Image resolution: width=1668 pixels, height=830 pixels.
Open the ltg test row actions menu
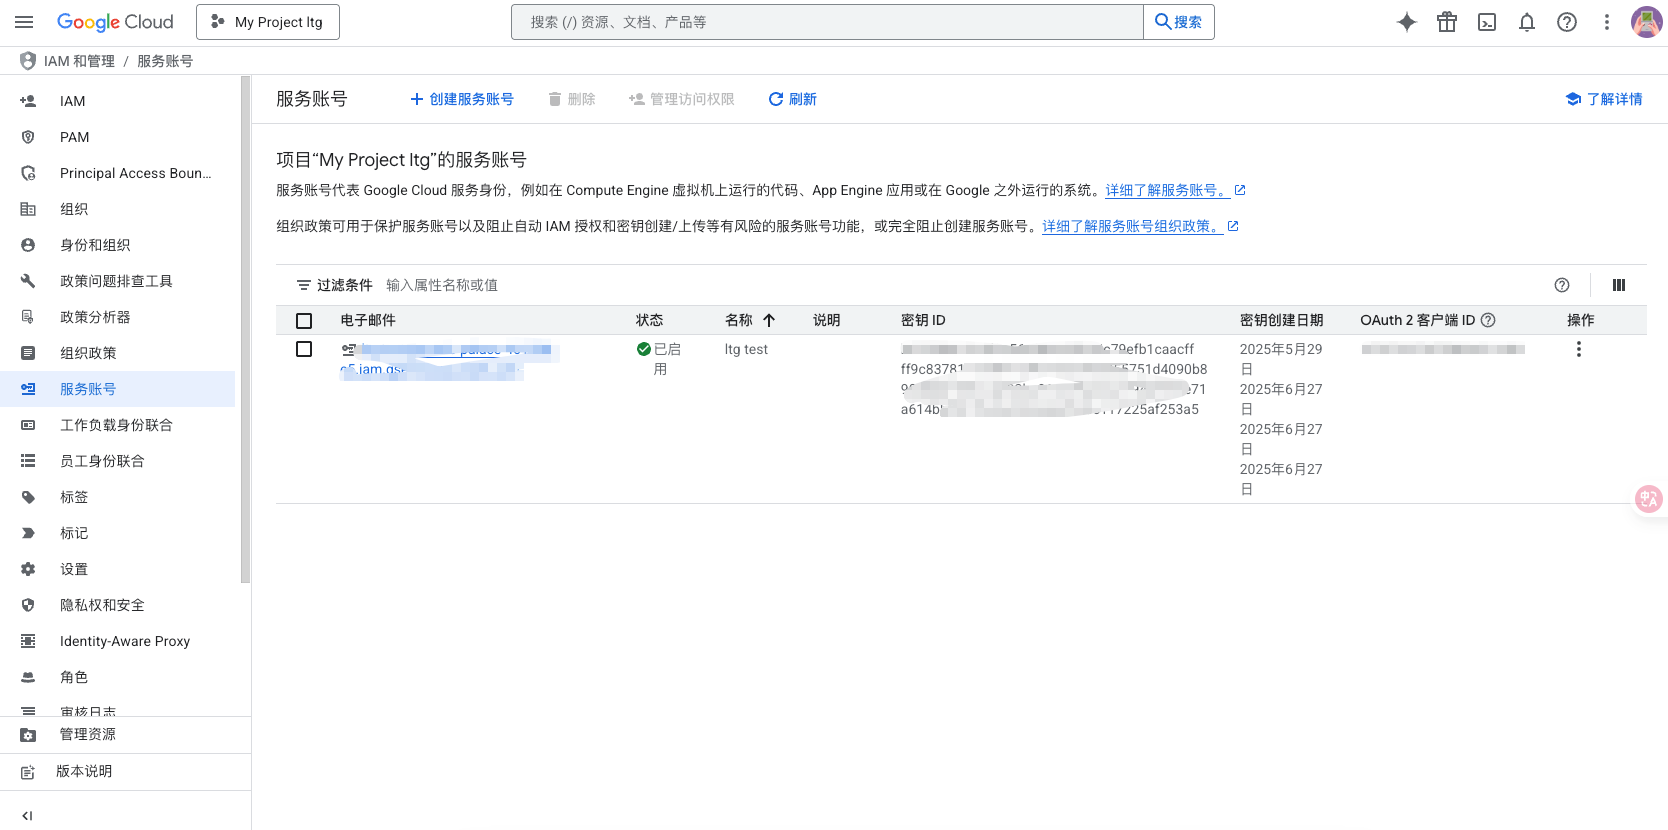click(x=1579, y=349)
